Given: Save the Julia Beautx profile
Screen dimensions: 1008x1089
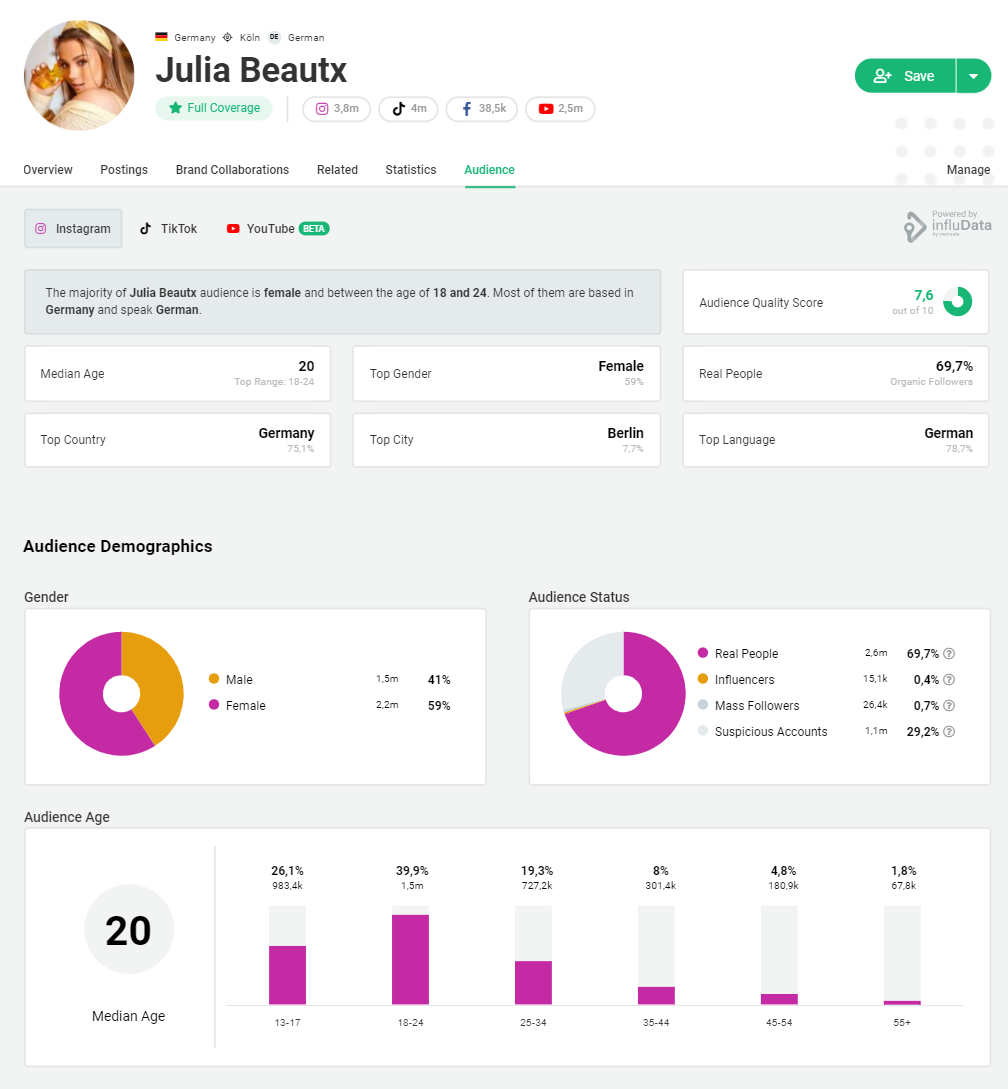Looking at the screenshot, I should (x=904, y=76).
